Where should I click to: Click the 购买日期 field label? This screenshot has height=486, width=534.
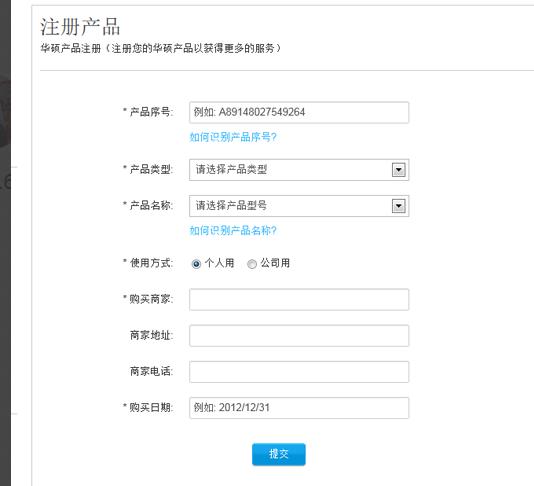[x=150, y=407]
